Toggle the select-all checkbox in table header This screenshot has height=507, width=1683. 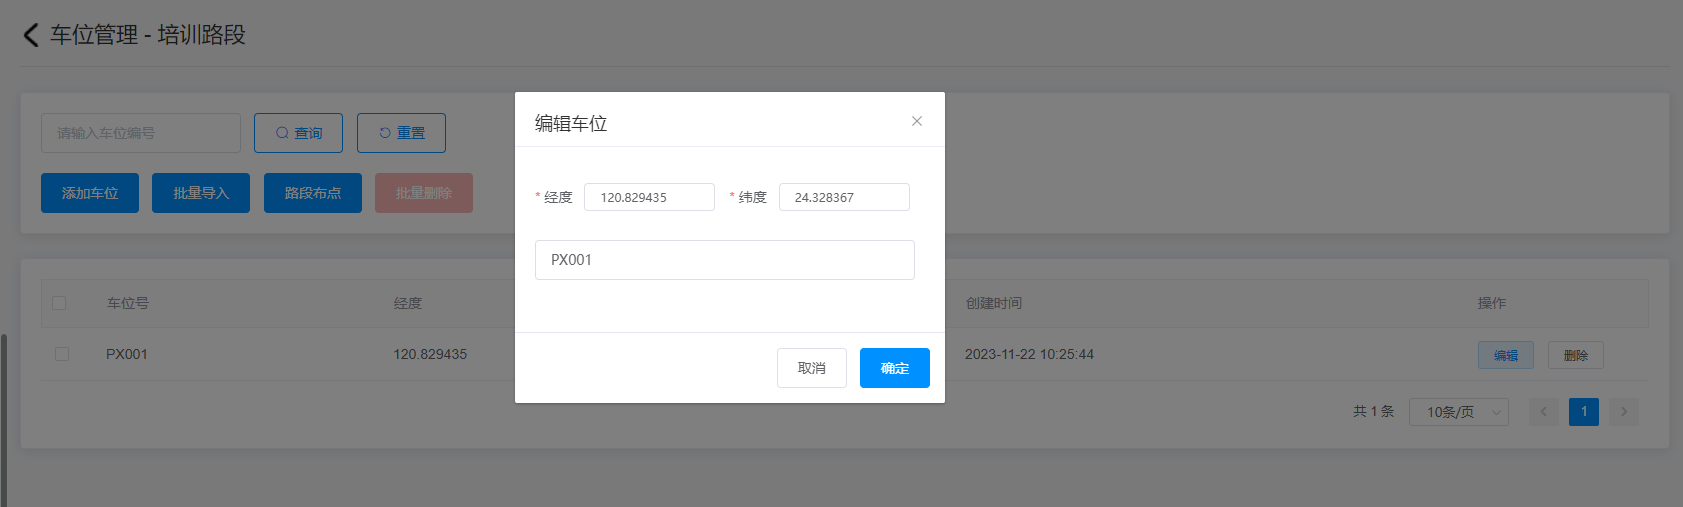[x=59, y=303]
